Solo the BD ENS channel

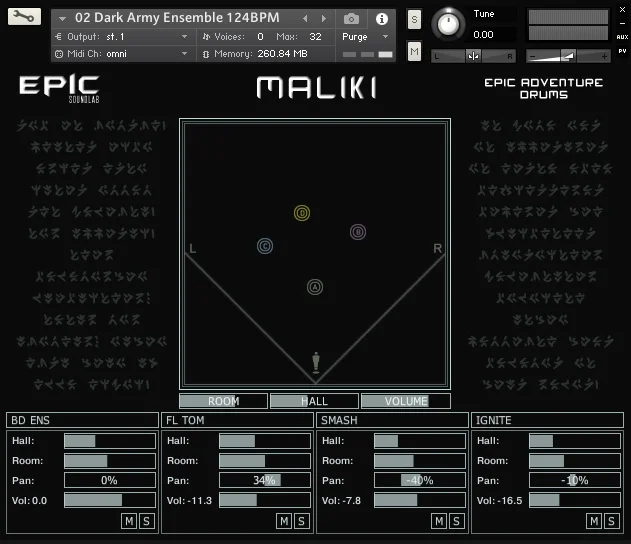pyautogui.click(x=146, y=521)
